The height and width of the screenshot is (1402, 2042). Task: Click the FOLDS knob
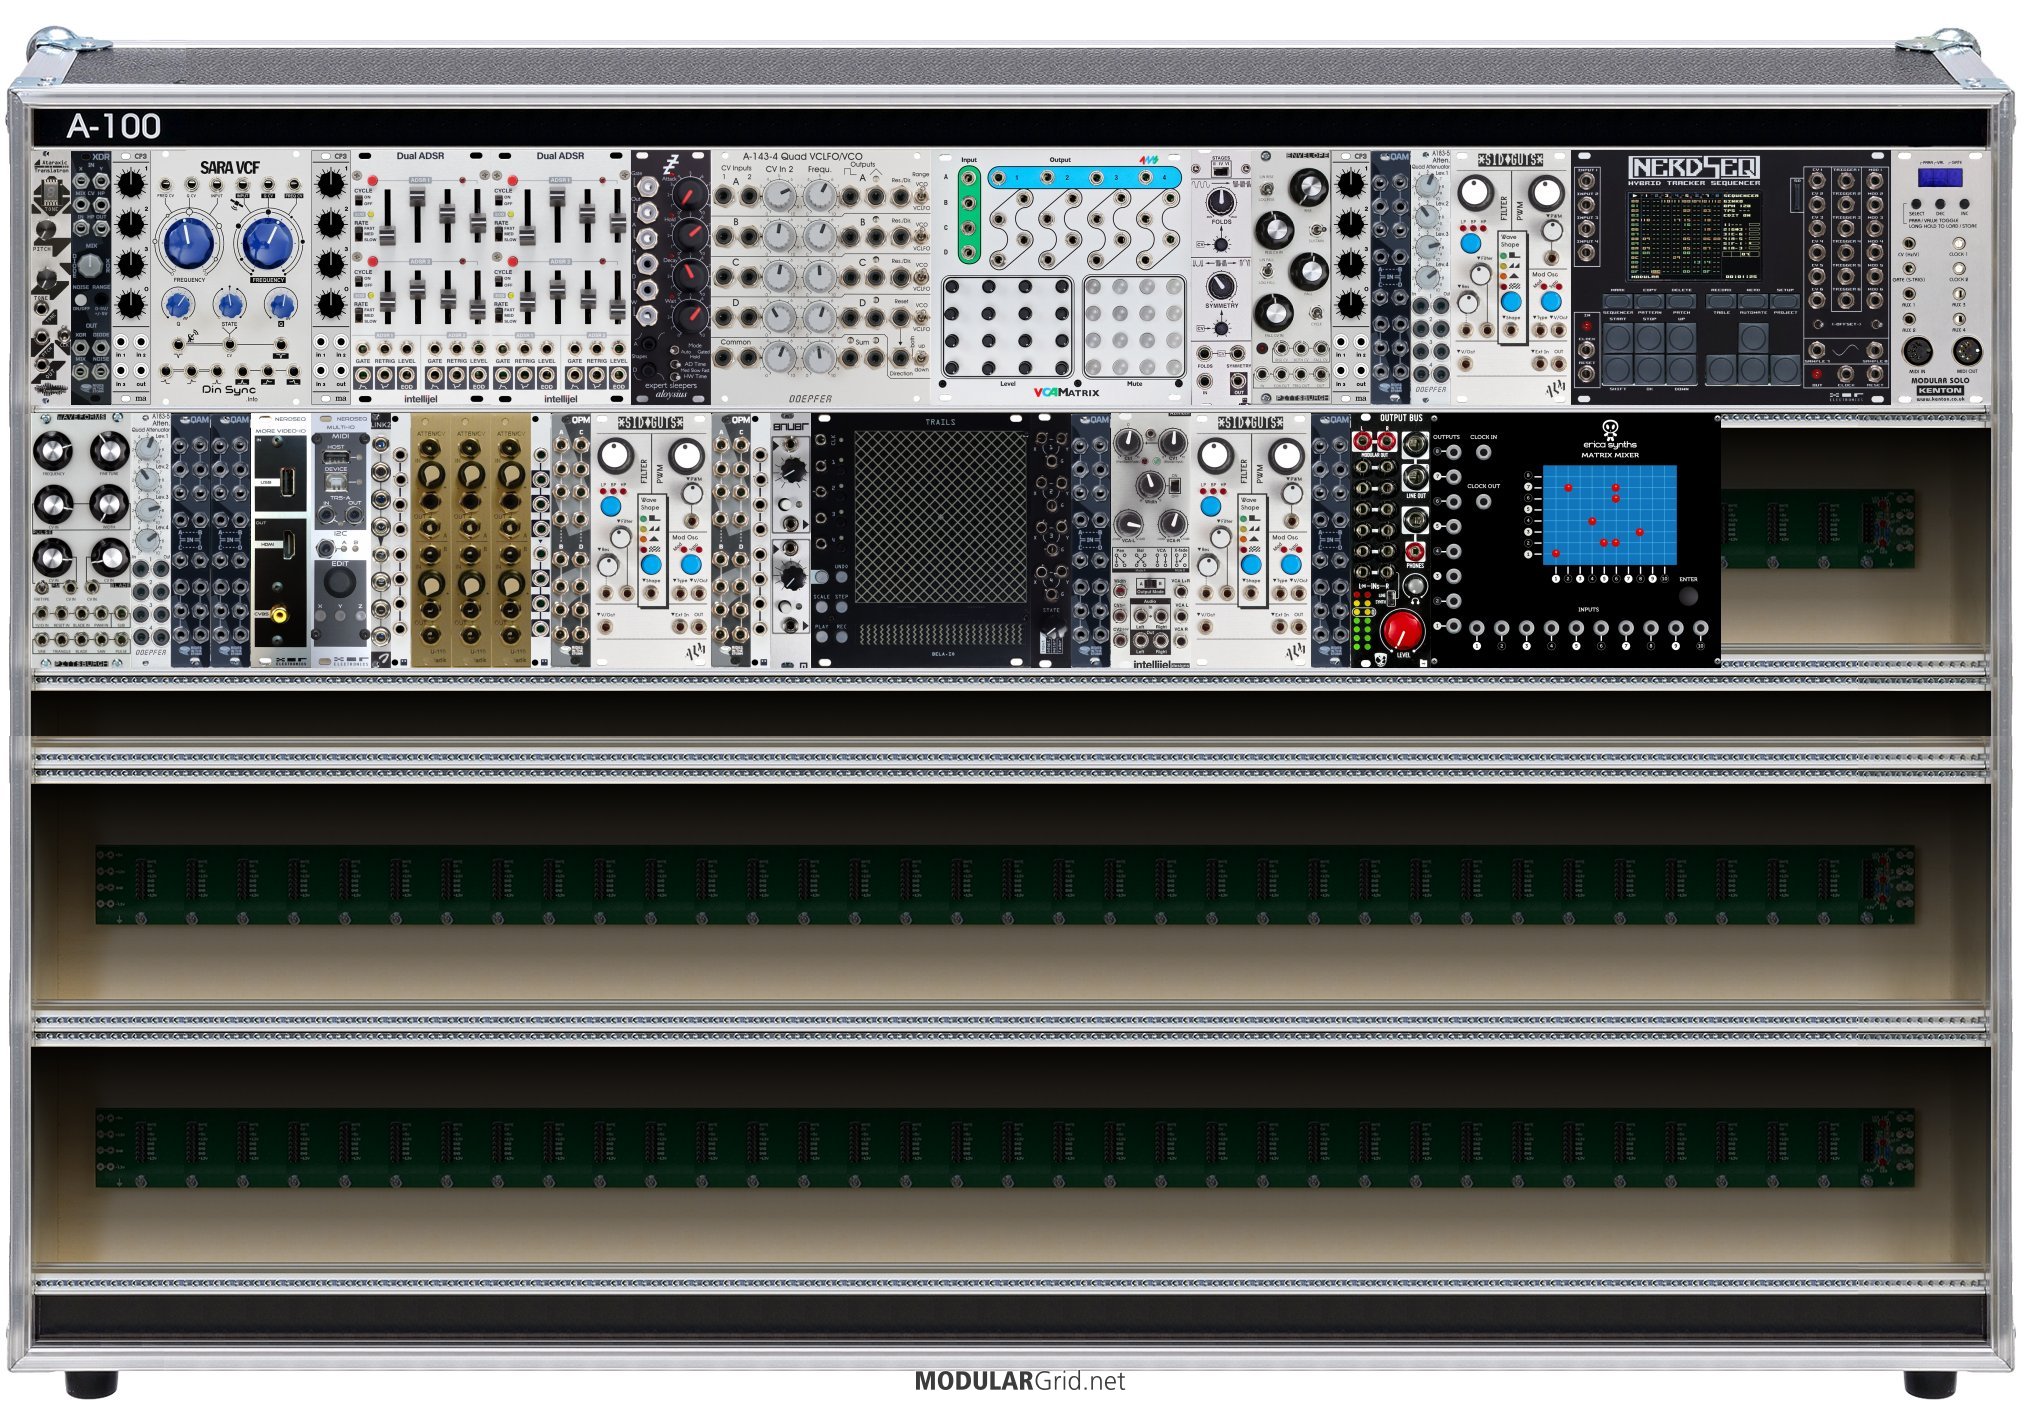tap(1221, 201)
